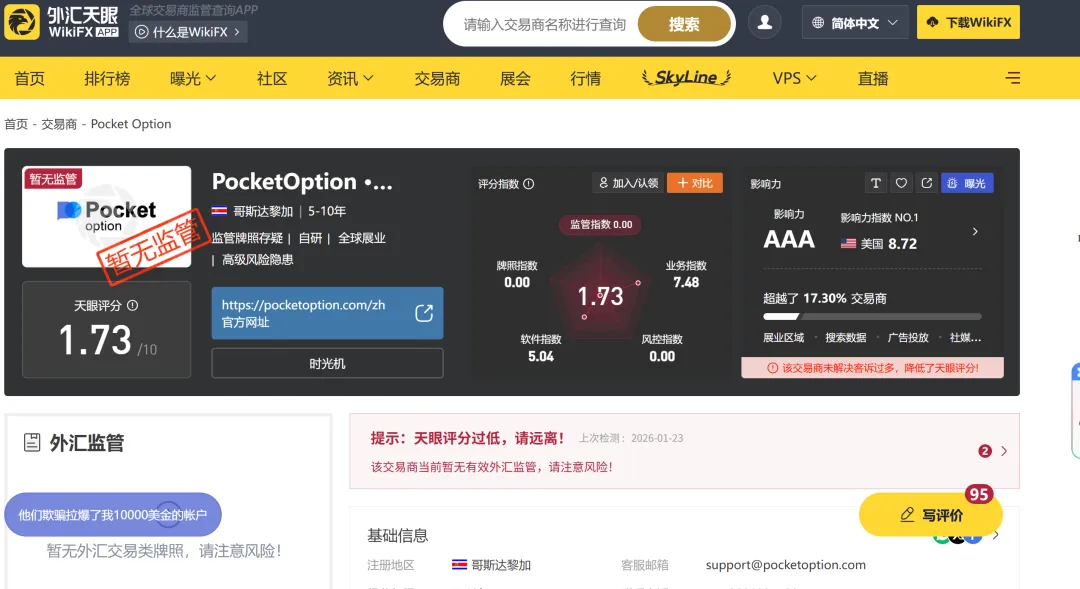This screenshot has width=1080, height=589.
Task: Open the pocketoption.com/zh official website link
Action: coord(327,313)
